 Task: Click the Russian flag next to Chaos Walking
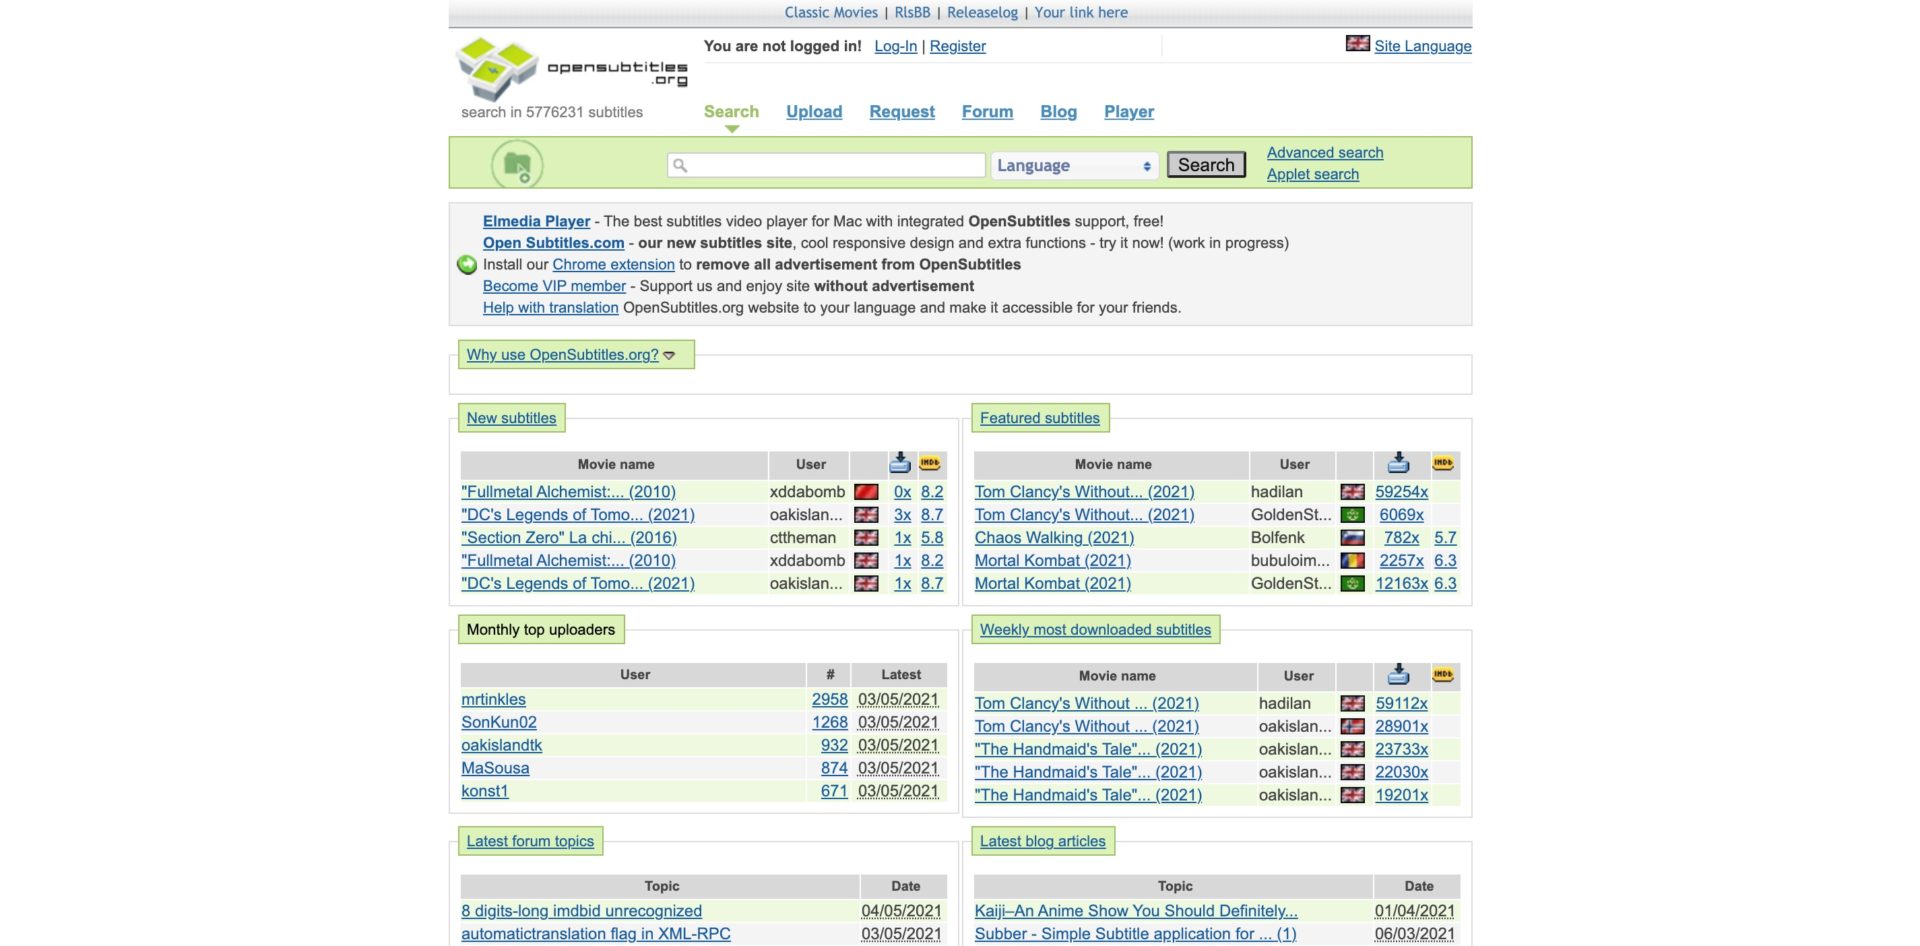click(1352, 538)
